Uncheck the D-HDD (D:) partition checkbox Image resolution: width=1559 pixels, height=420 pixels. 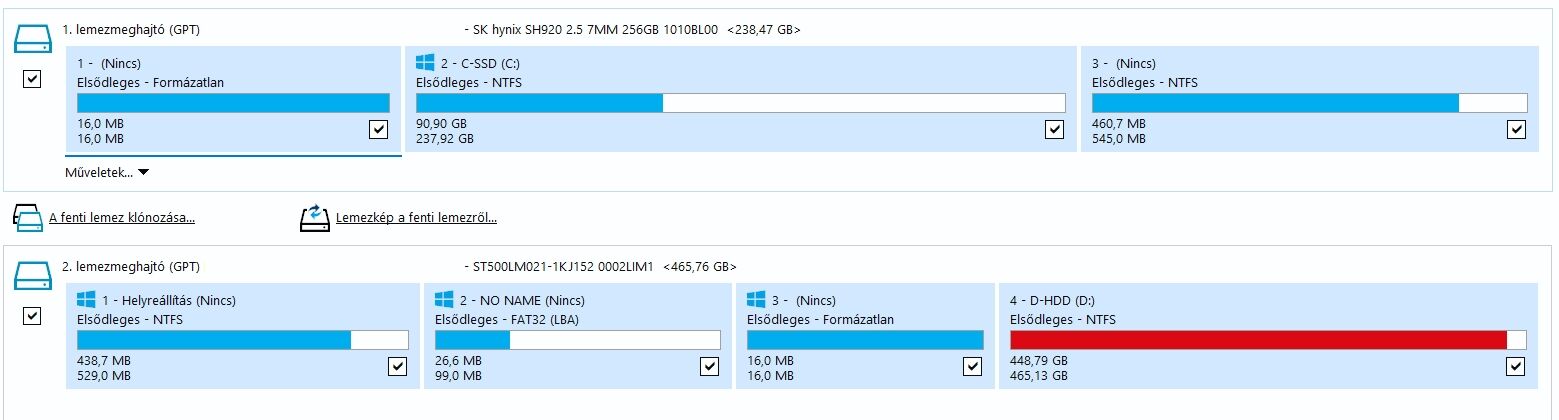1516,366
